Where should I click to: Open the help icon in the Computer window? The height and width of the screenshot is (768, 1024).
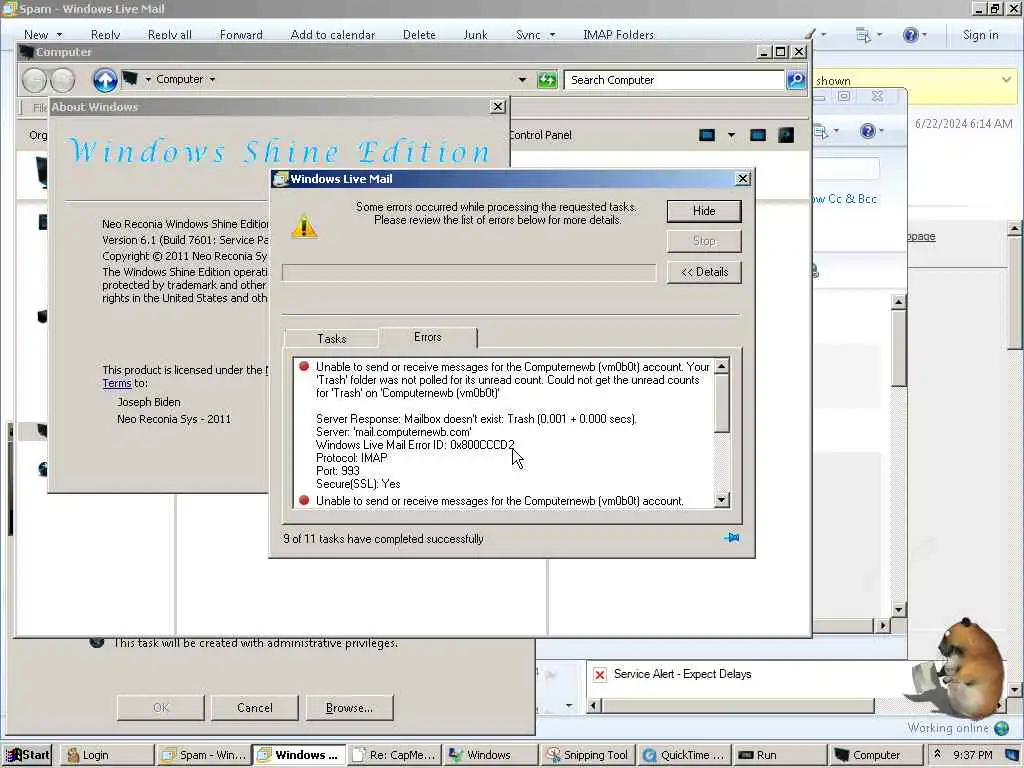pos(786,135)
